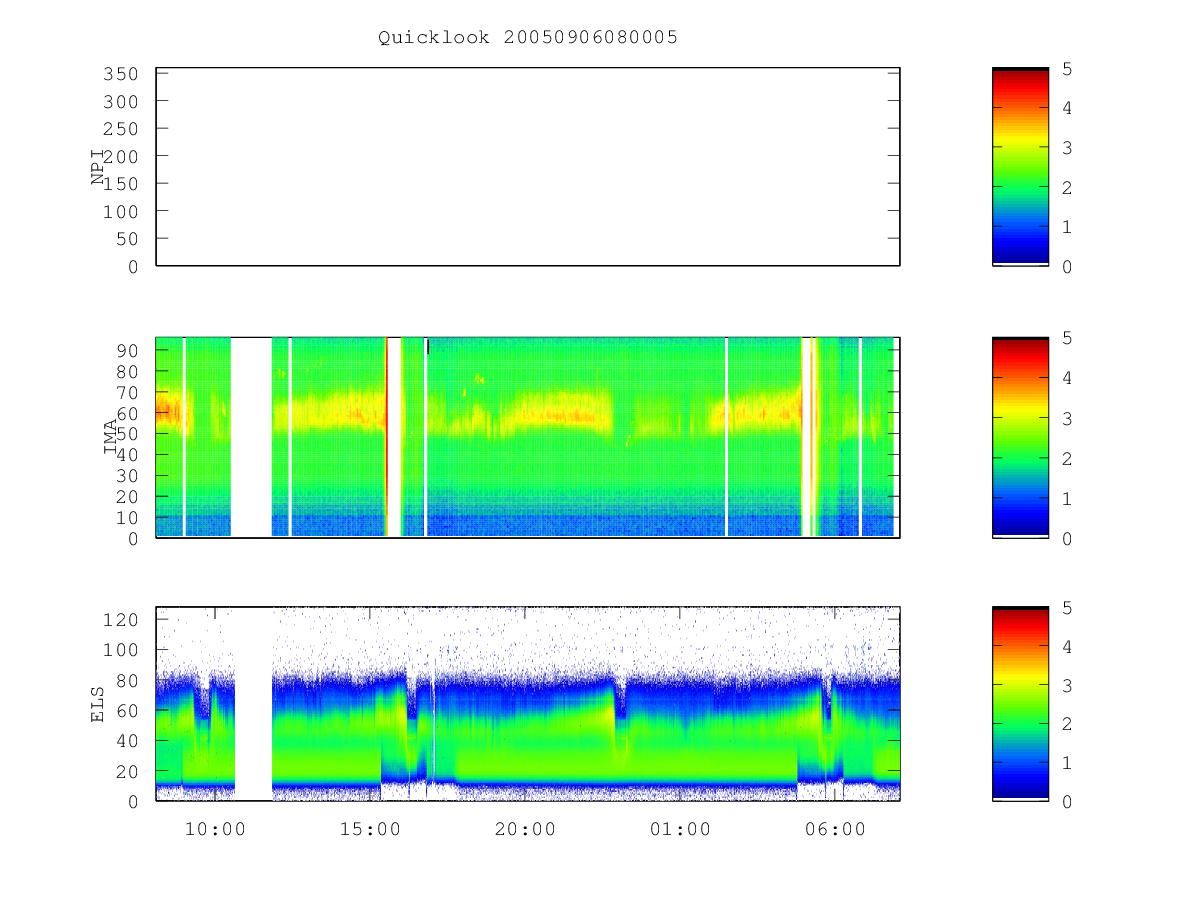
Task: Click the wide white data gap in ELS spectrogram
Action: pyautogui.click(x=254, y=704)
